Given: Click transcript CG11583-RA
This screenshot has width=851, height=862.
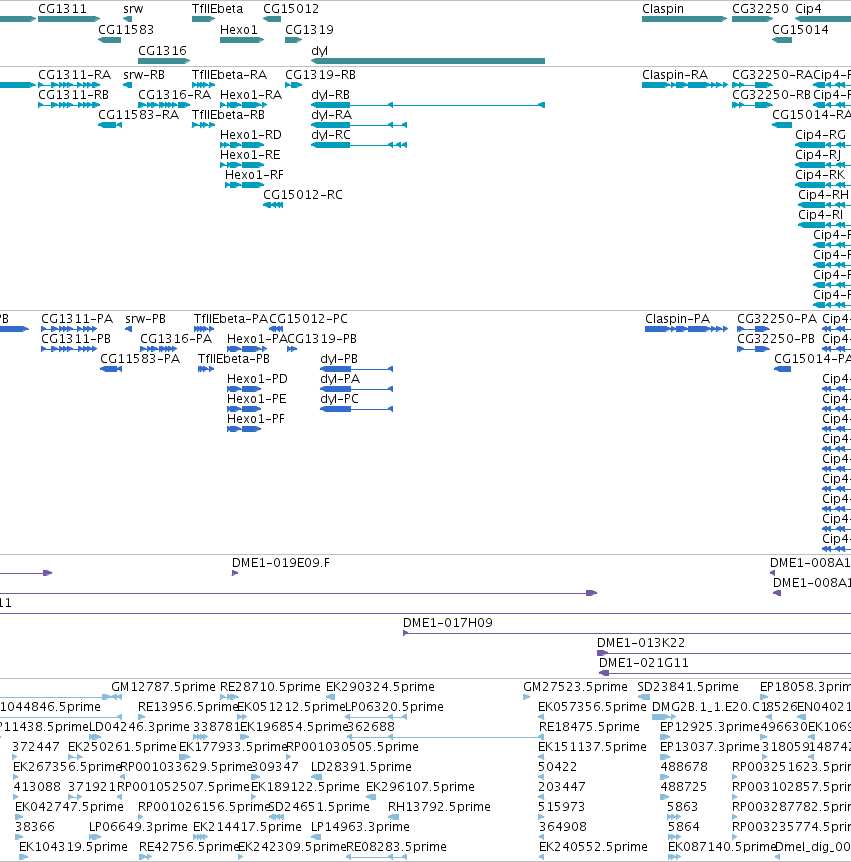Looking at the screenshot, I should [138, 115].
